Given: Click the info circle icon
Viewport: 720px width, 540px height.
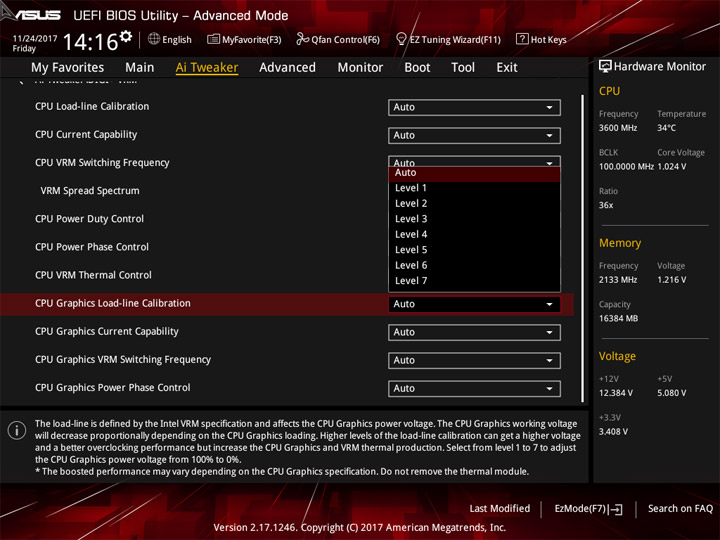Looking at the screenshot, I should 17,430.
